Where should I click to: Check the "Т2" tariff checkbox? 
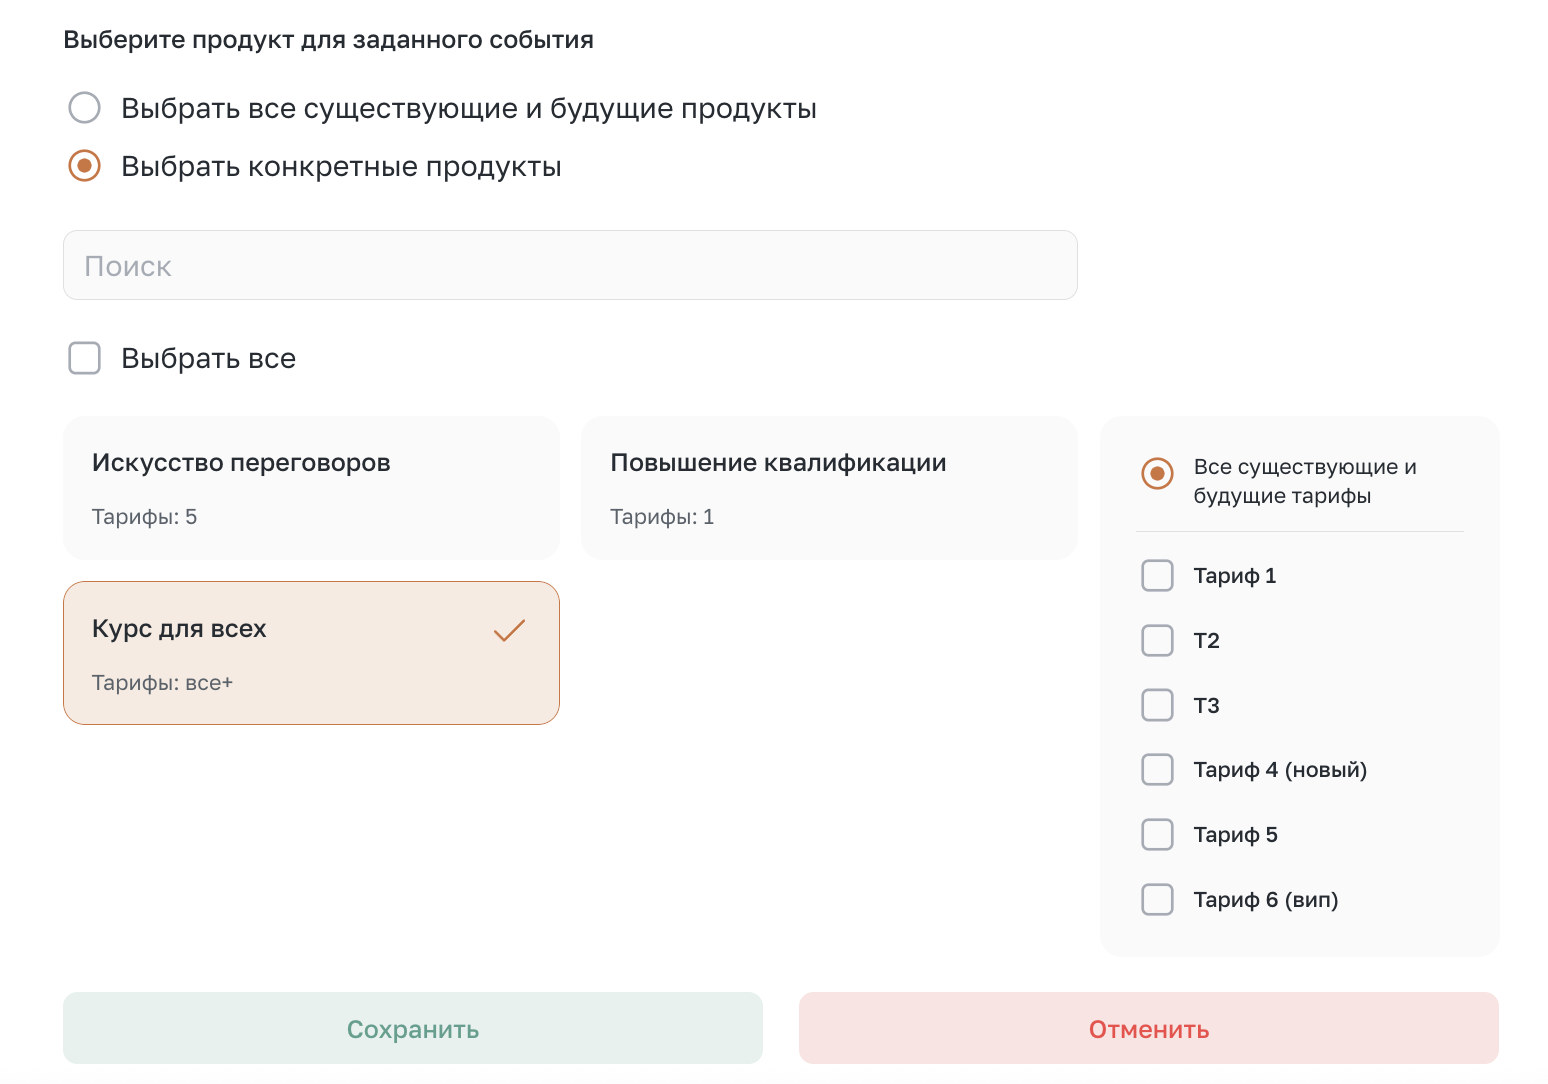1158,641
